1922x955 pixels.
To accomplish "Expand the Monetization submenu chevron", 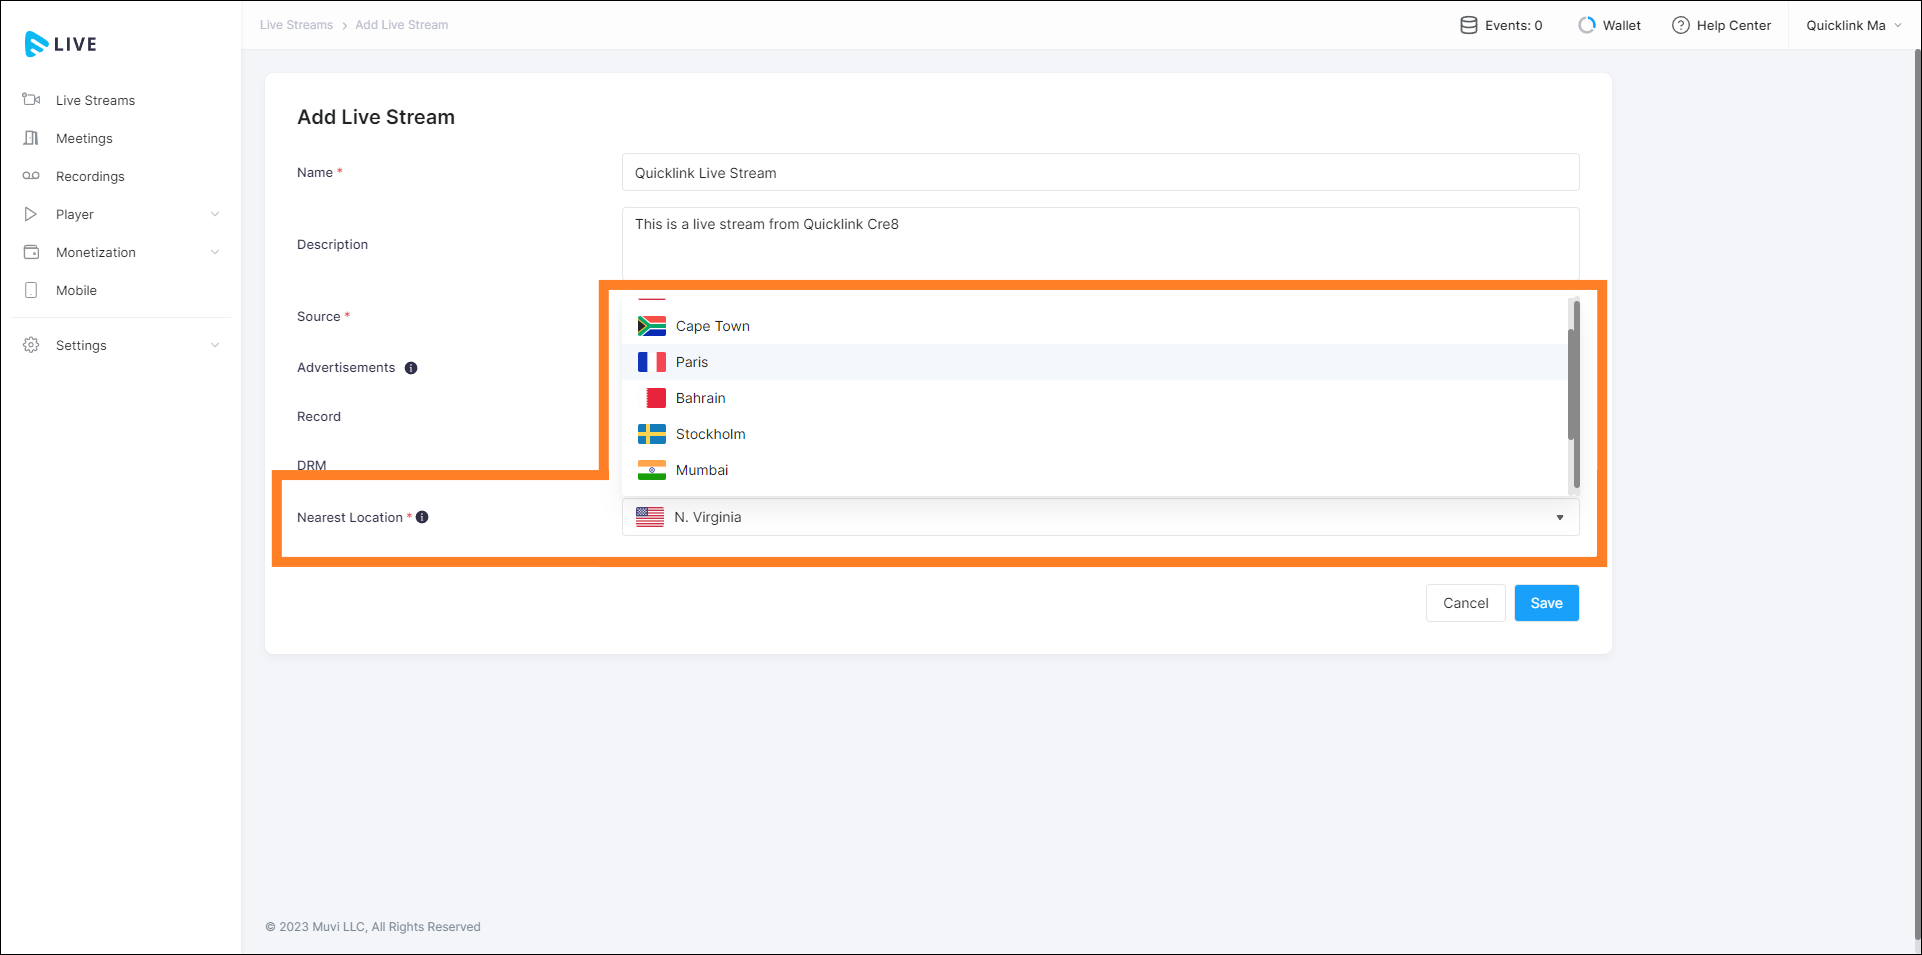I will (x=215, y=252).
